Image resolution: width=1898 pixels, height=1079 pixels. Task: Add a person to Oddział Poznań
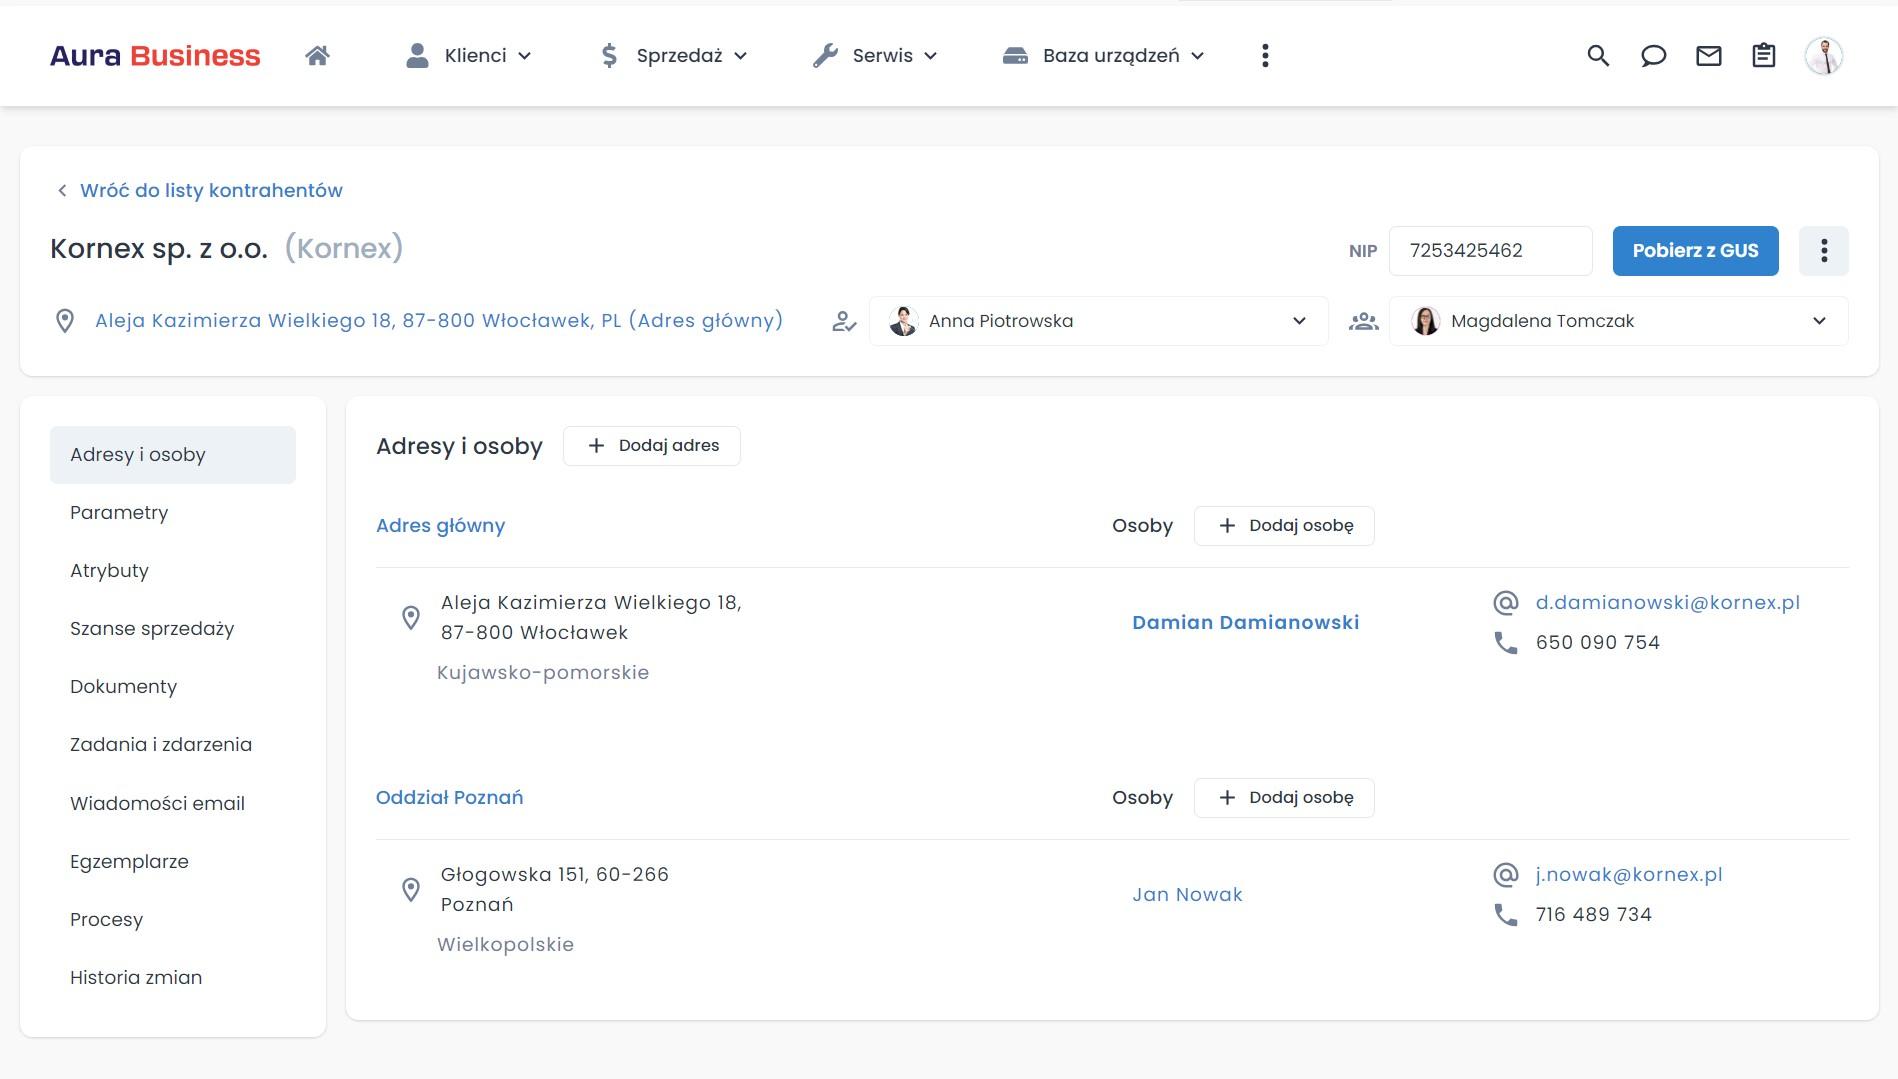(x=1284, y=798)
